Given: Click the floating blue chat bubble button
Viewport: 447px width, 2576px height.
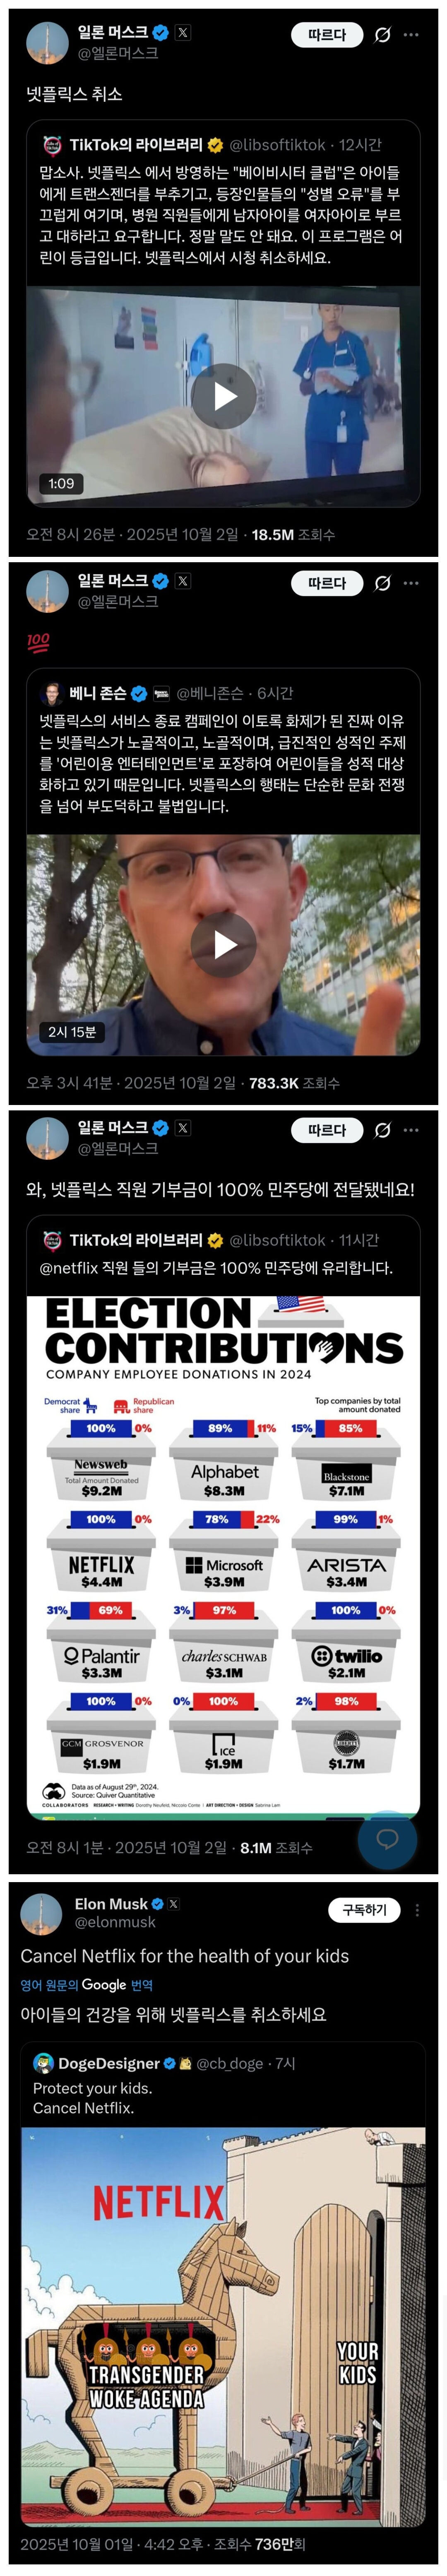Looking at the screenshot, I should tap(387, 1839).
